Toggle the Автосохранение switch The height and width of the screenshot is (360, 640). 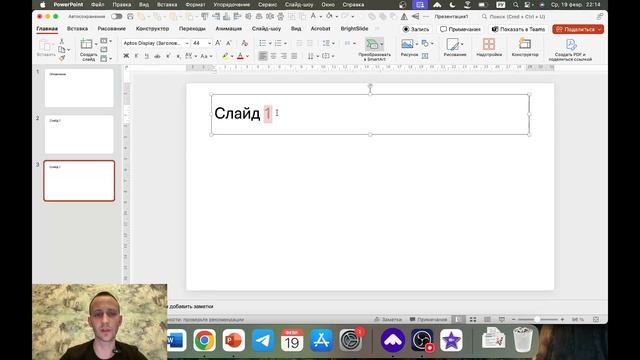pos(116,17)
